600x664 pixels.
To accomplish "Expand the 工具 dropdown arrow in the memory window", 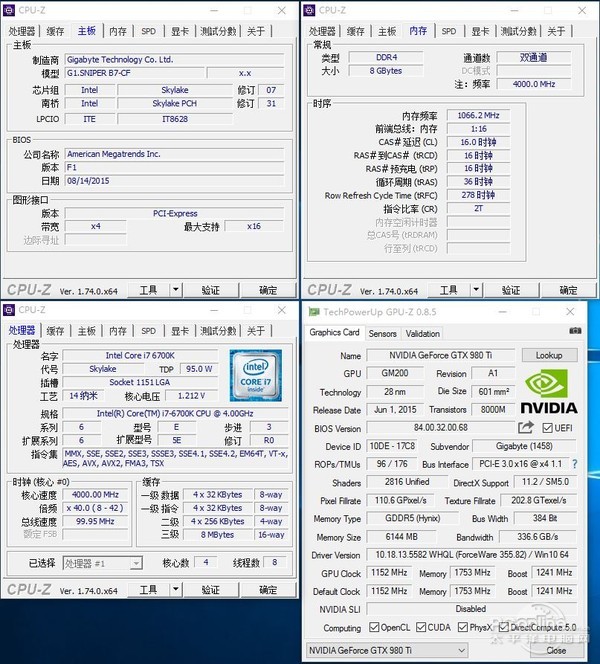I will [x=476, y=290].
